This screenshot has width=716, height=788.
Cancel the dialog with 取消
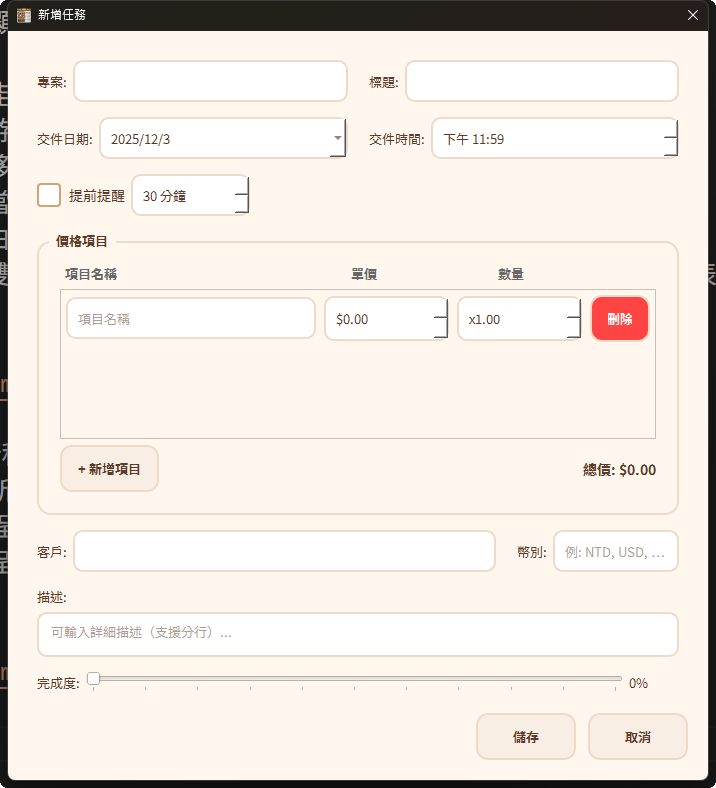(638, 736)
